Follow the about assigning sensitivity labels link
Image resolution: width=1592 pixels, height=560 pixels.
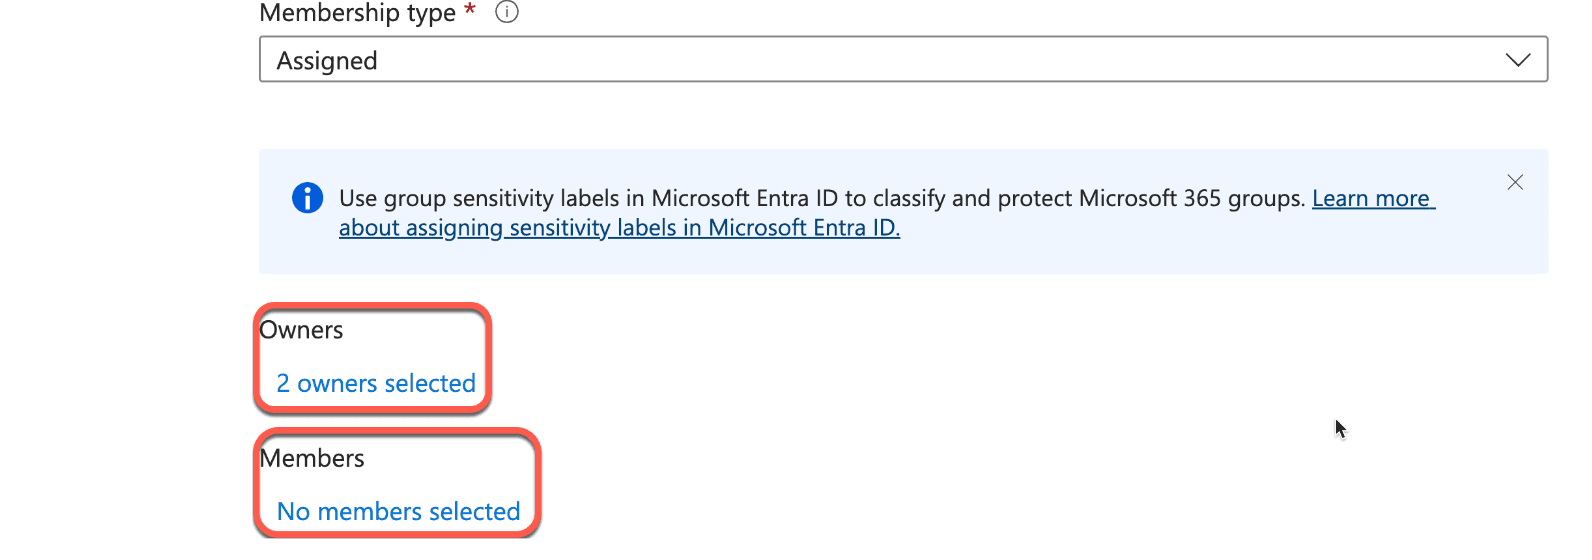click(619, 228)
